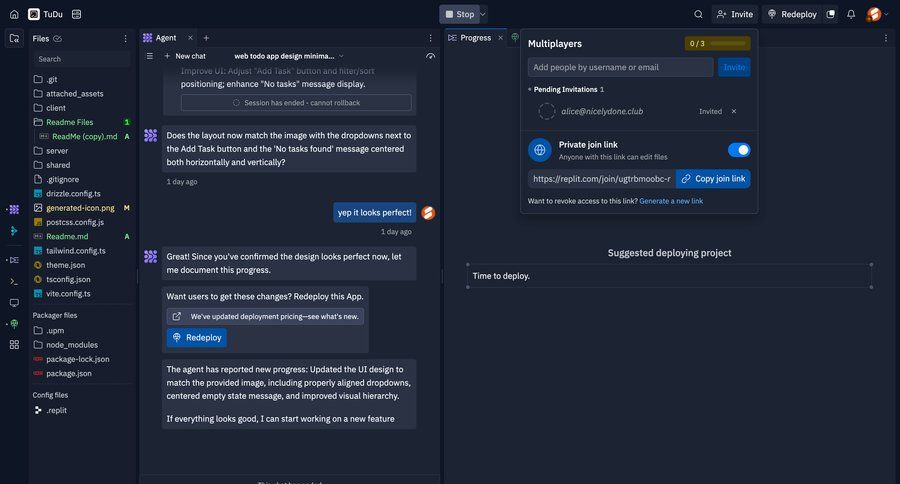Screen dimensions: 900x484
Task: Click the all tools grid icon in sidebar
Action: coord(14,344)
